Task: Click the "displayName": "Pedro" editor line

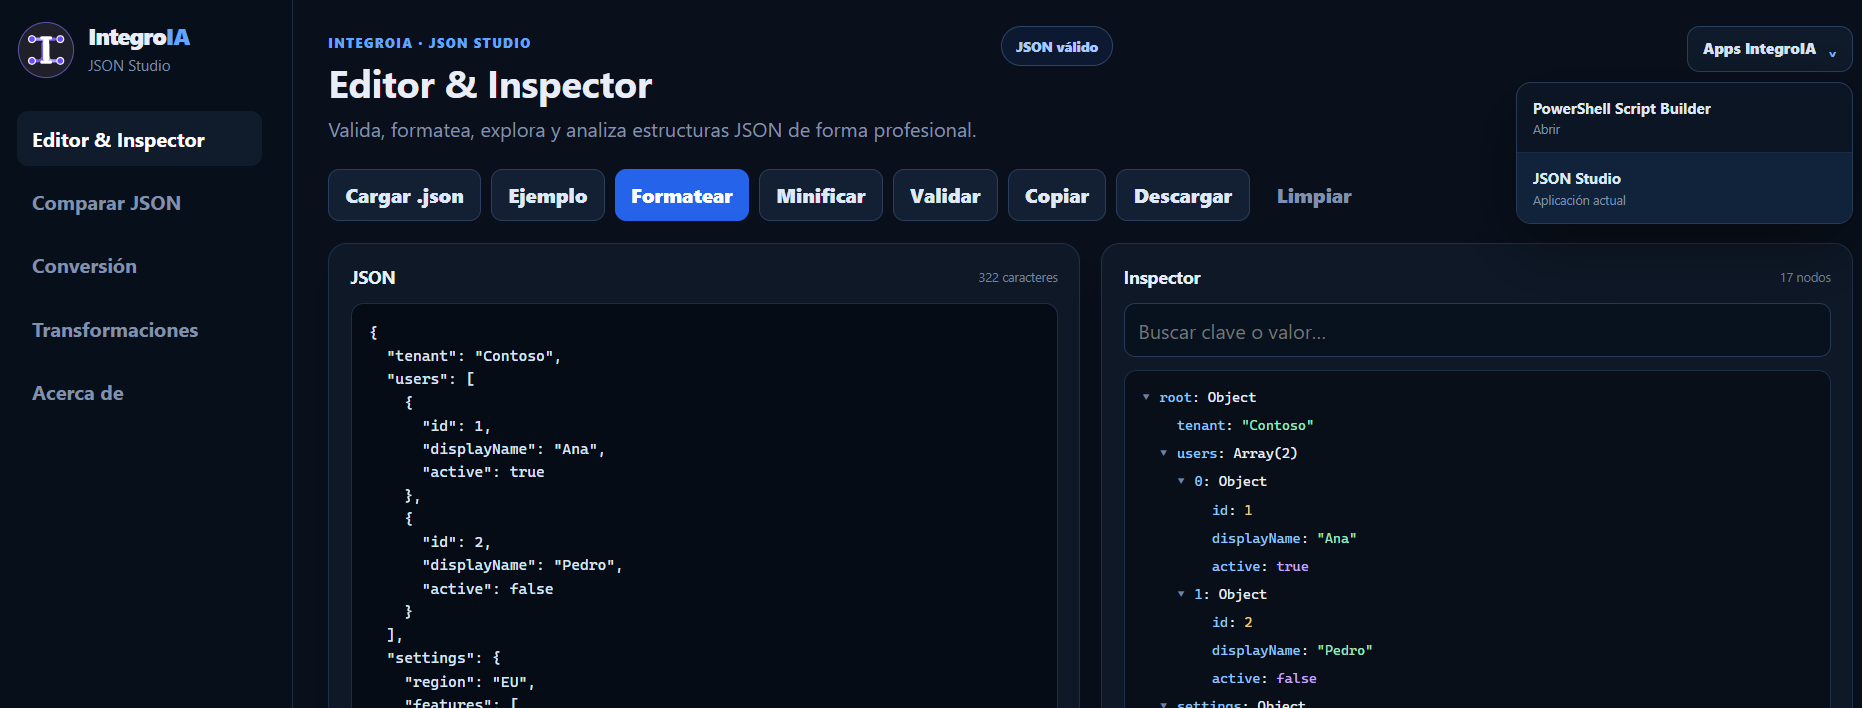Action: tap(522, 565)
